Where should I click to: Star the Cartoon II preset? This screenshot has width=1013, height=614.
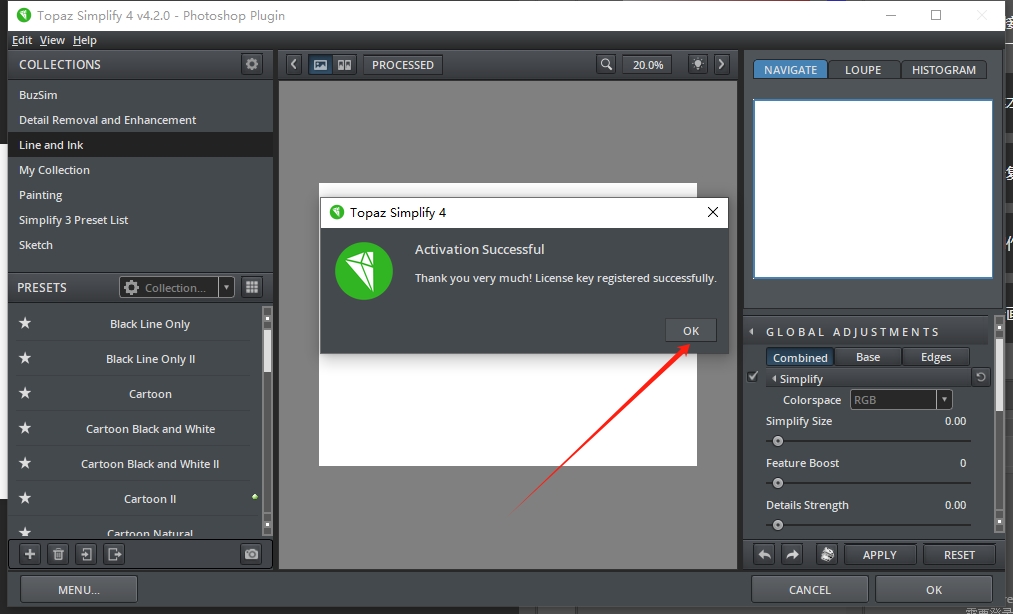(x=25, y=498)
